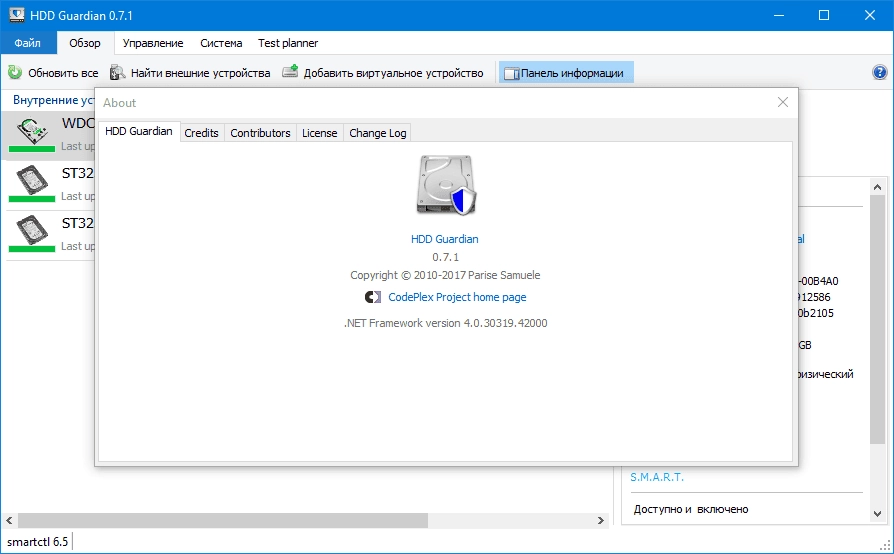Click the green health bar under WDC drive
This screenshot has height=554, width=894.
[x=32, y=149]
